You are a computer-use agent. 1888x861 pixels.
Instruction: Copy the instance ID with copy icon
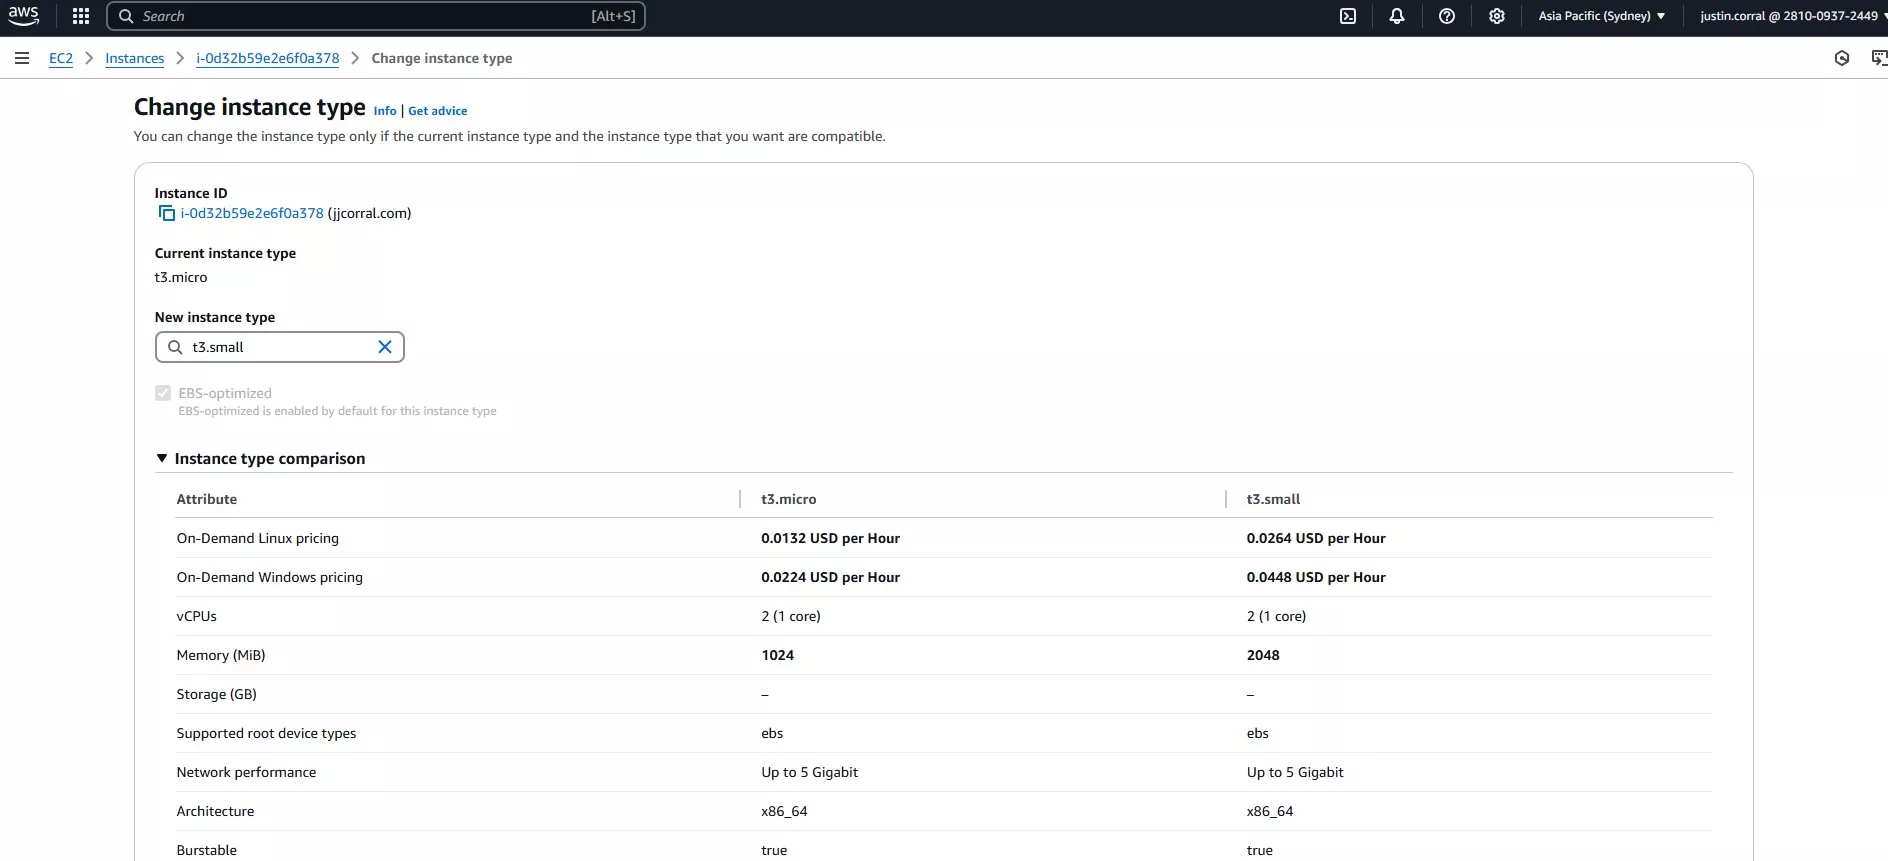[x=167, y=213]
